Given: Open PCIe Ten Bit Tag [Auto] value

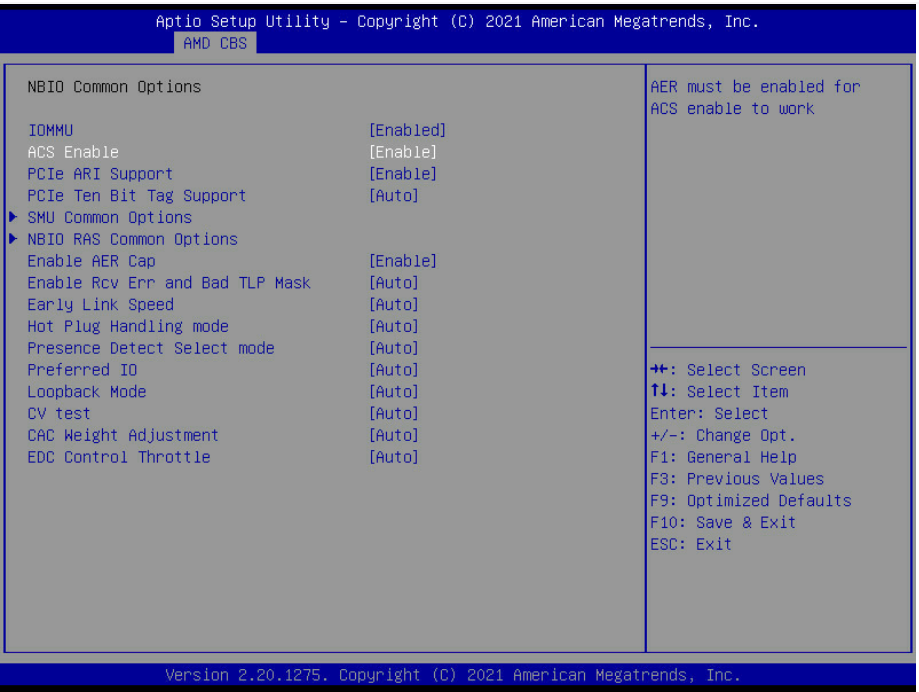Looking at the screenshot, I should click(394, 196).
